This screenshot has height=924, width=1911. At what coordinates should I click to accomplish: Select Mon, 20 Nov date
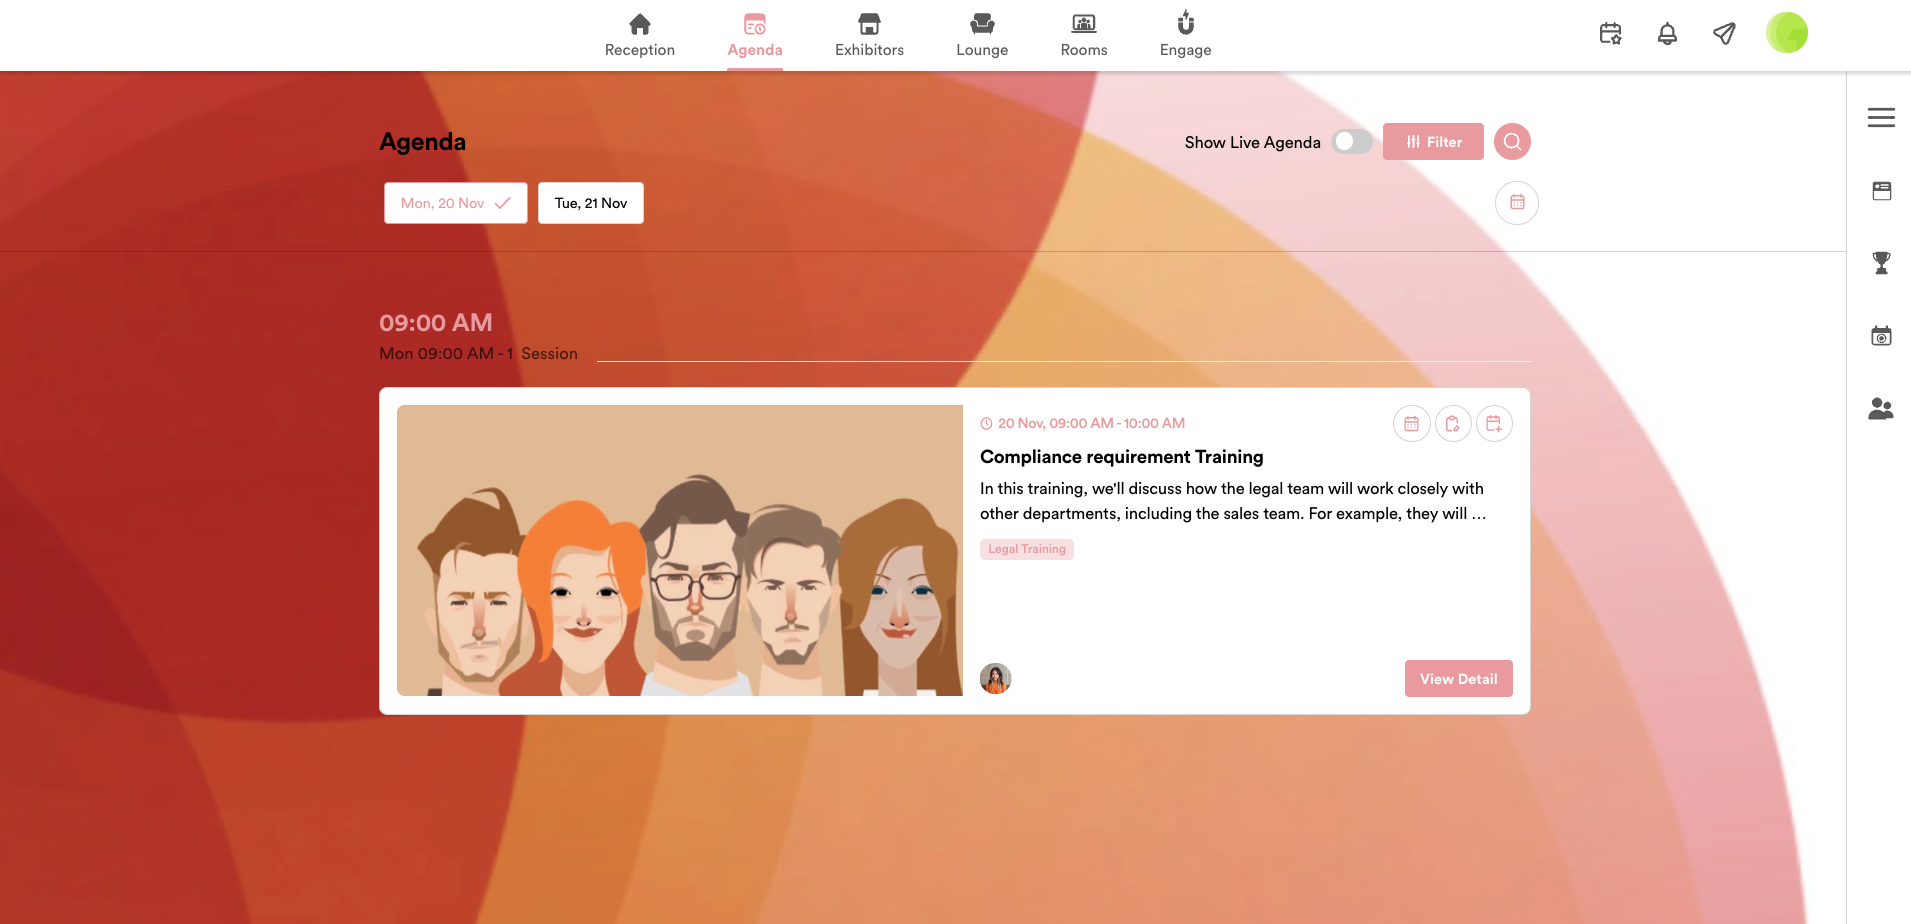click(x=456, y=203)
